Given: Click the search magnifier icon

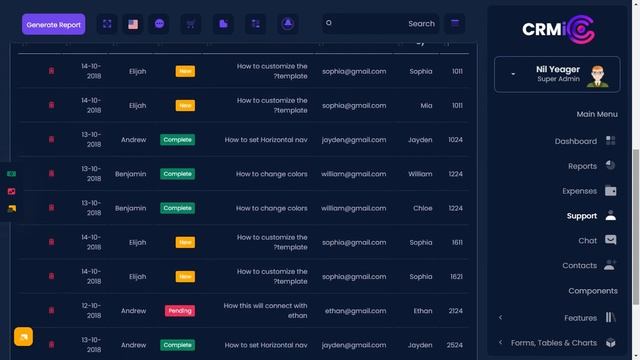Looking at the screenshot, I should click(x=329, y=23).
